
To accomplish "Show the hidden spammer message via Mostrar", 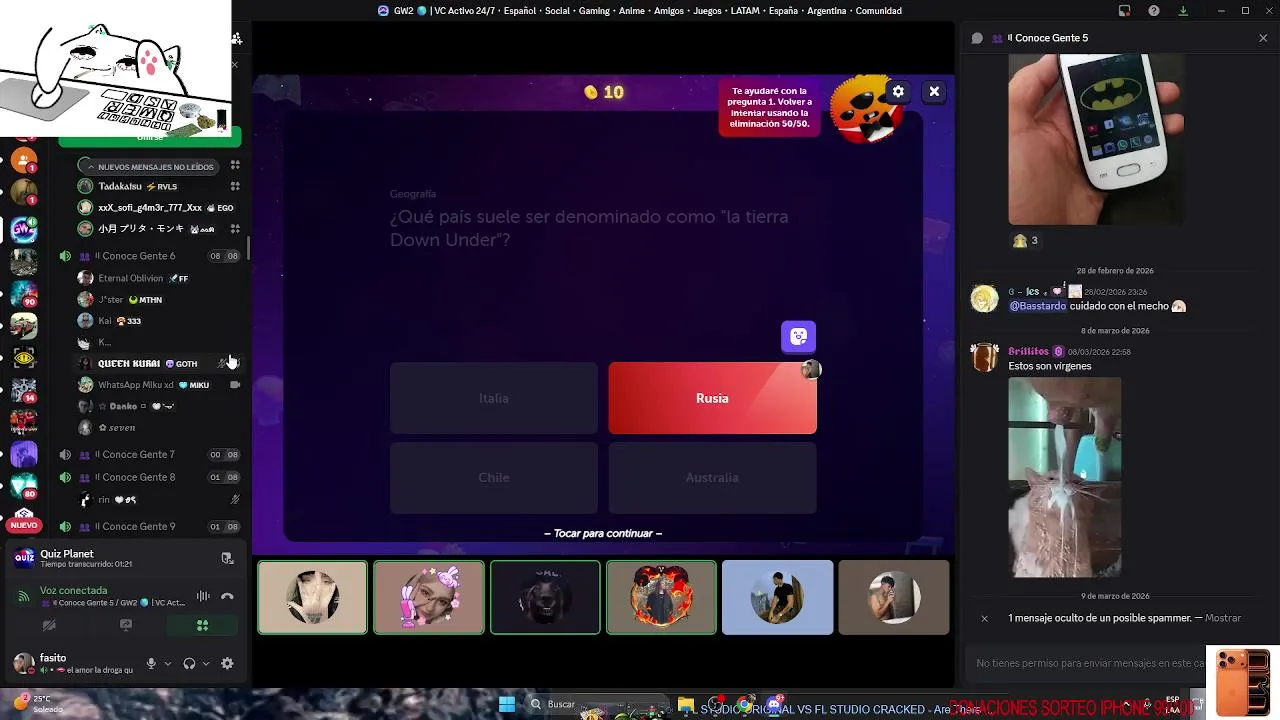I will coord(1223,618).
